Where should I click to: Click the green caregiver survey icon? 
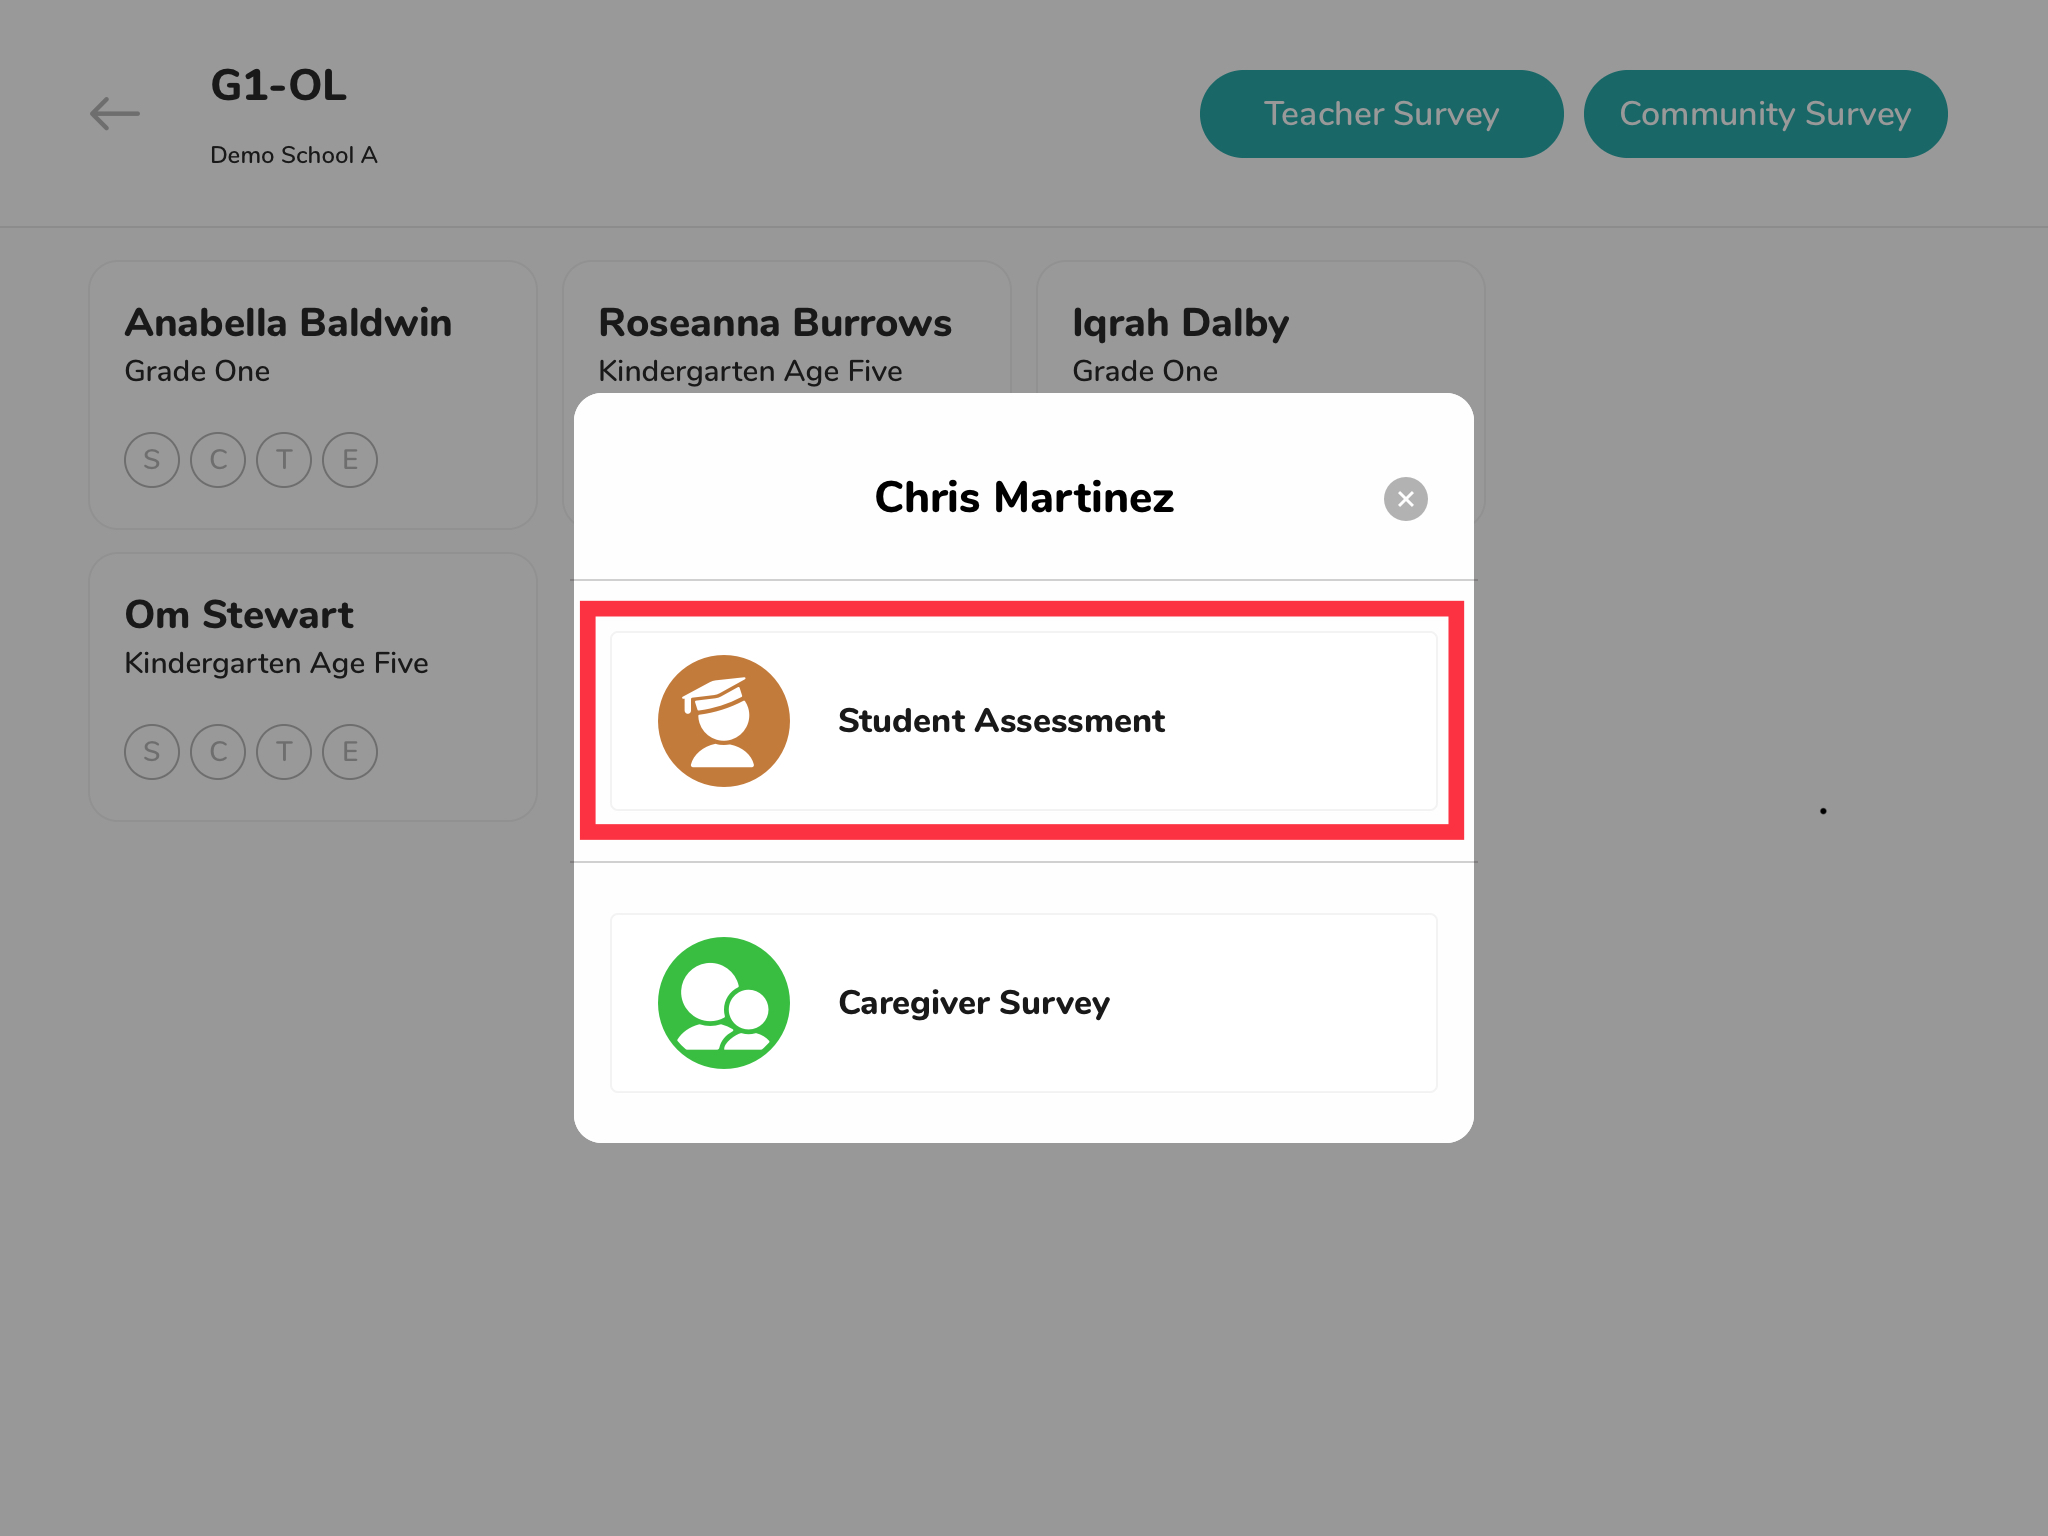click(723, 1003)
